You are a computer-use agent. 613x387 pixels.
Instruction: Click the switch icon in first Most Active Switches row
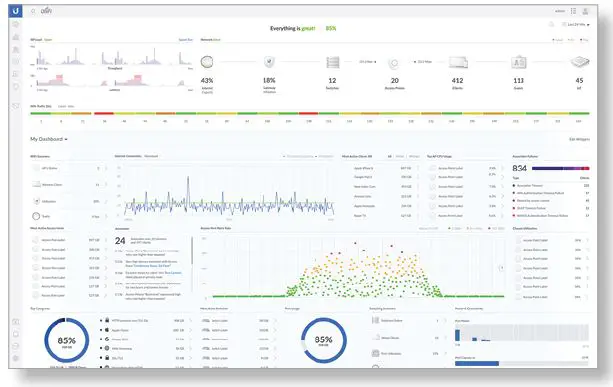(x=206, y=320)
